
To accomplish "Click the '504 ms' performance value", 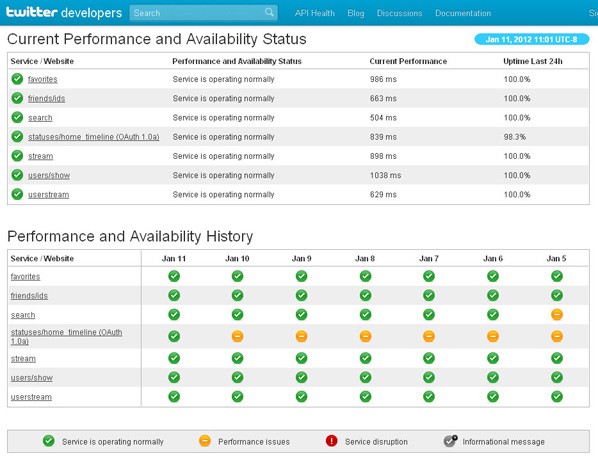I will pyautogui.click(x=383, y=118).
